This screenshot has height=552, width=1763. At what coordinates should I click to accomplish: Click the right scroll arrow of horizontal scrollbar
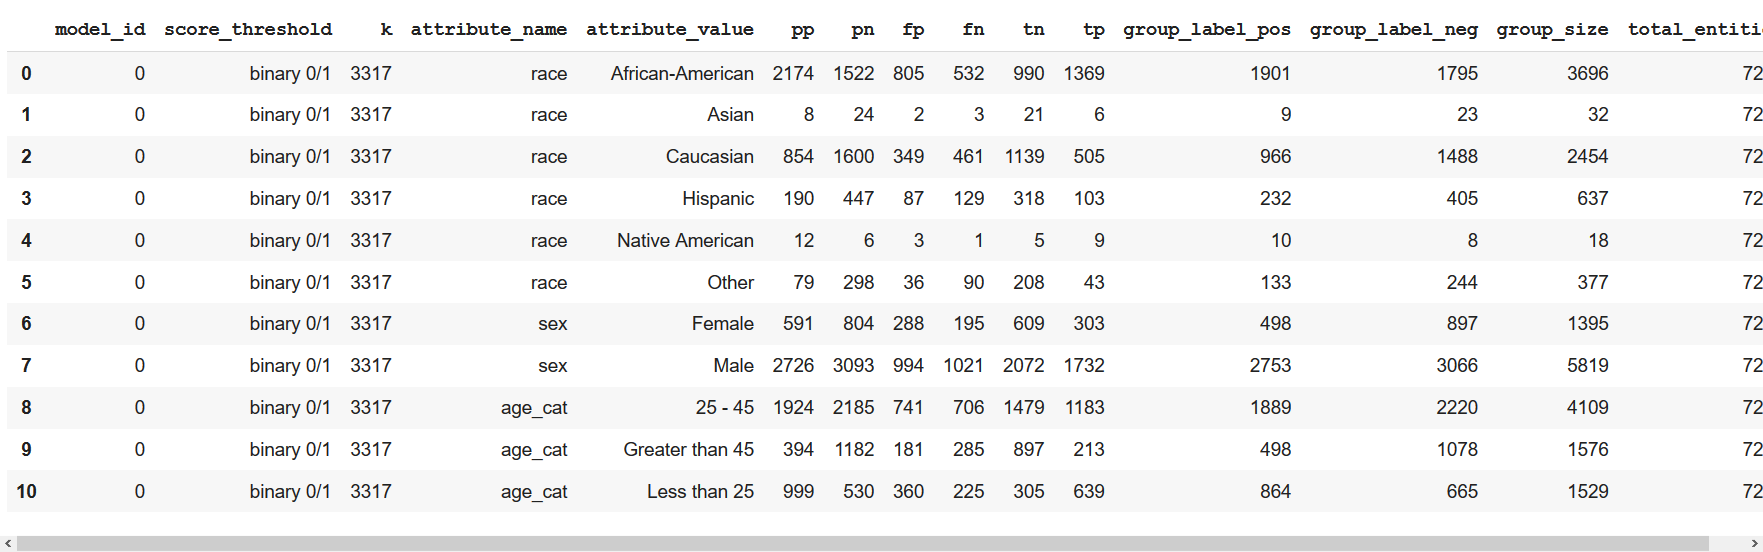1754,543
